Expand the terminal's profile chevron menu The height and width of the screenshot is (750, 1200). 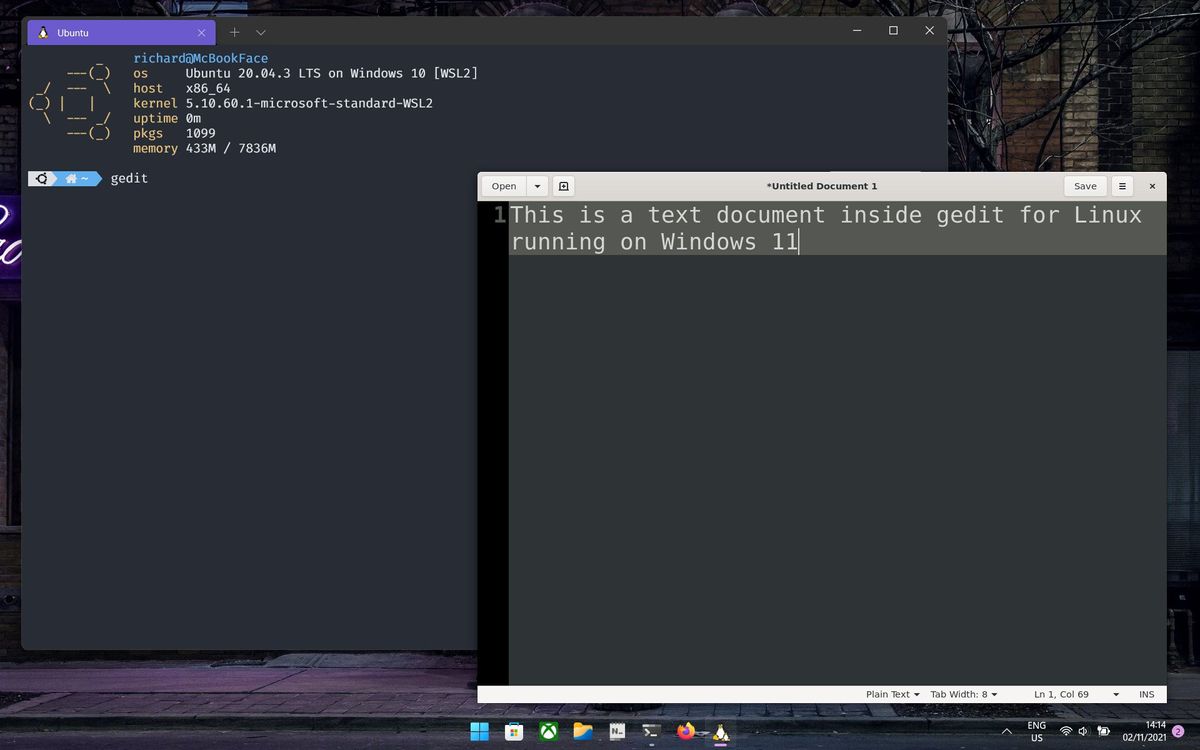[x=260, y=32]
